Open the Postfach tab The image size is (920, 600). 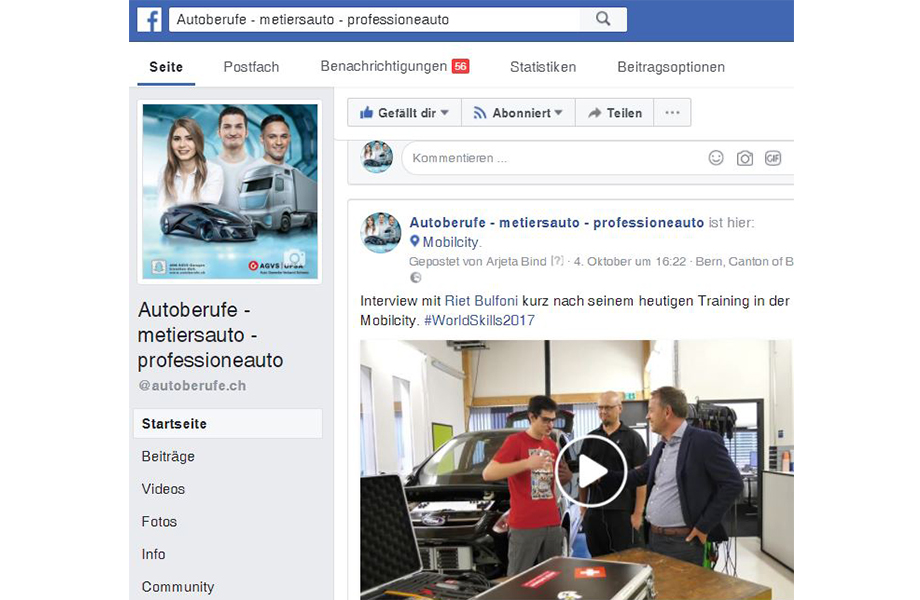coord(251,67)
